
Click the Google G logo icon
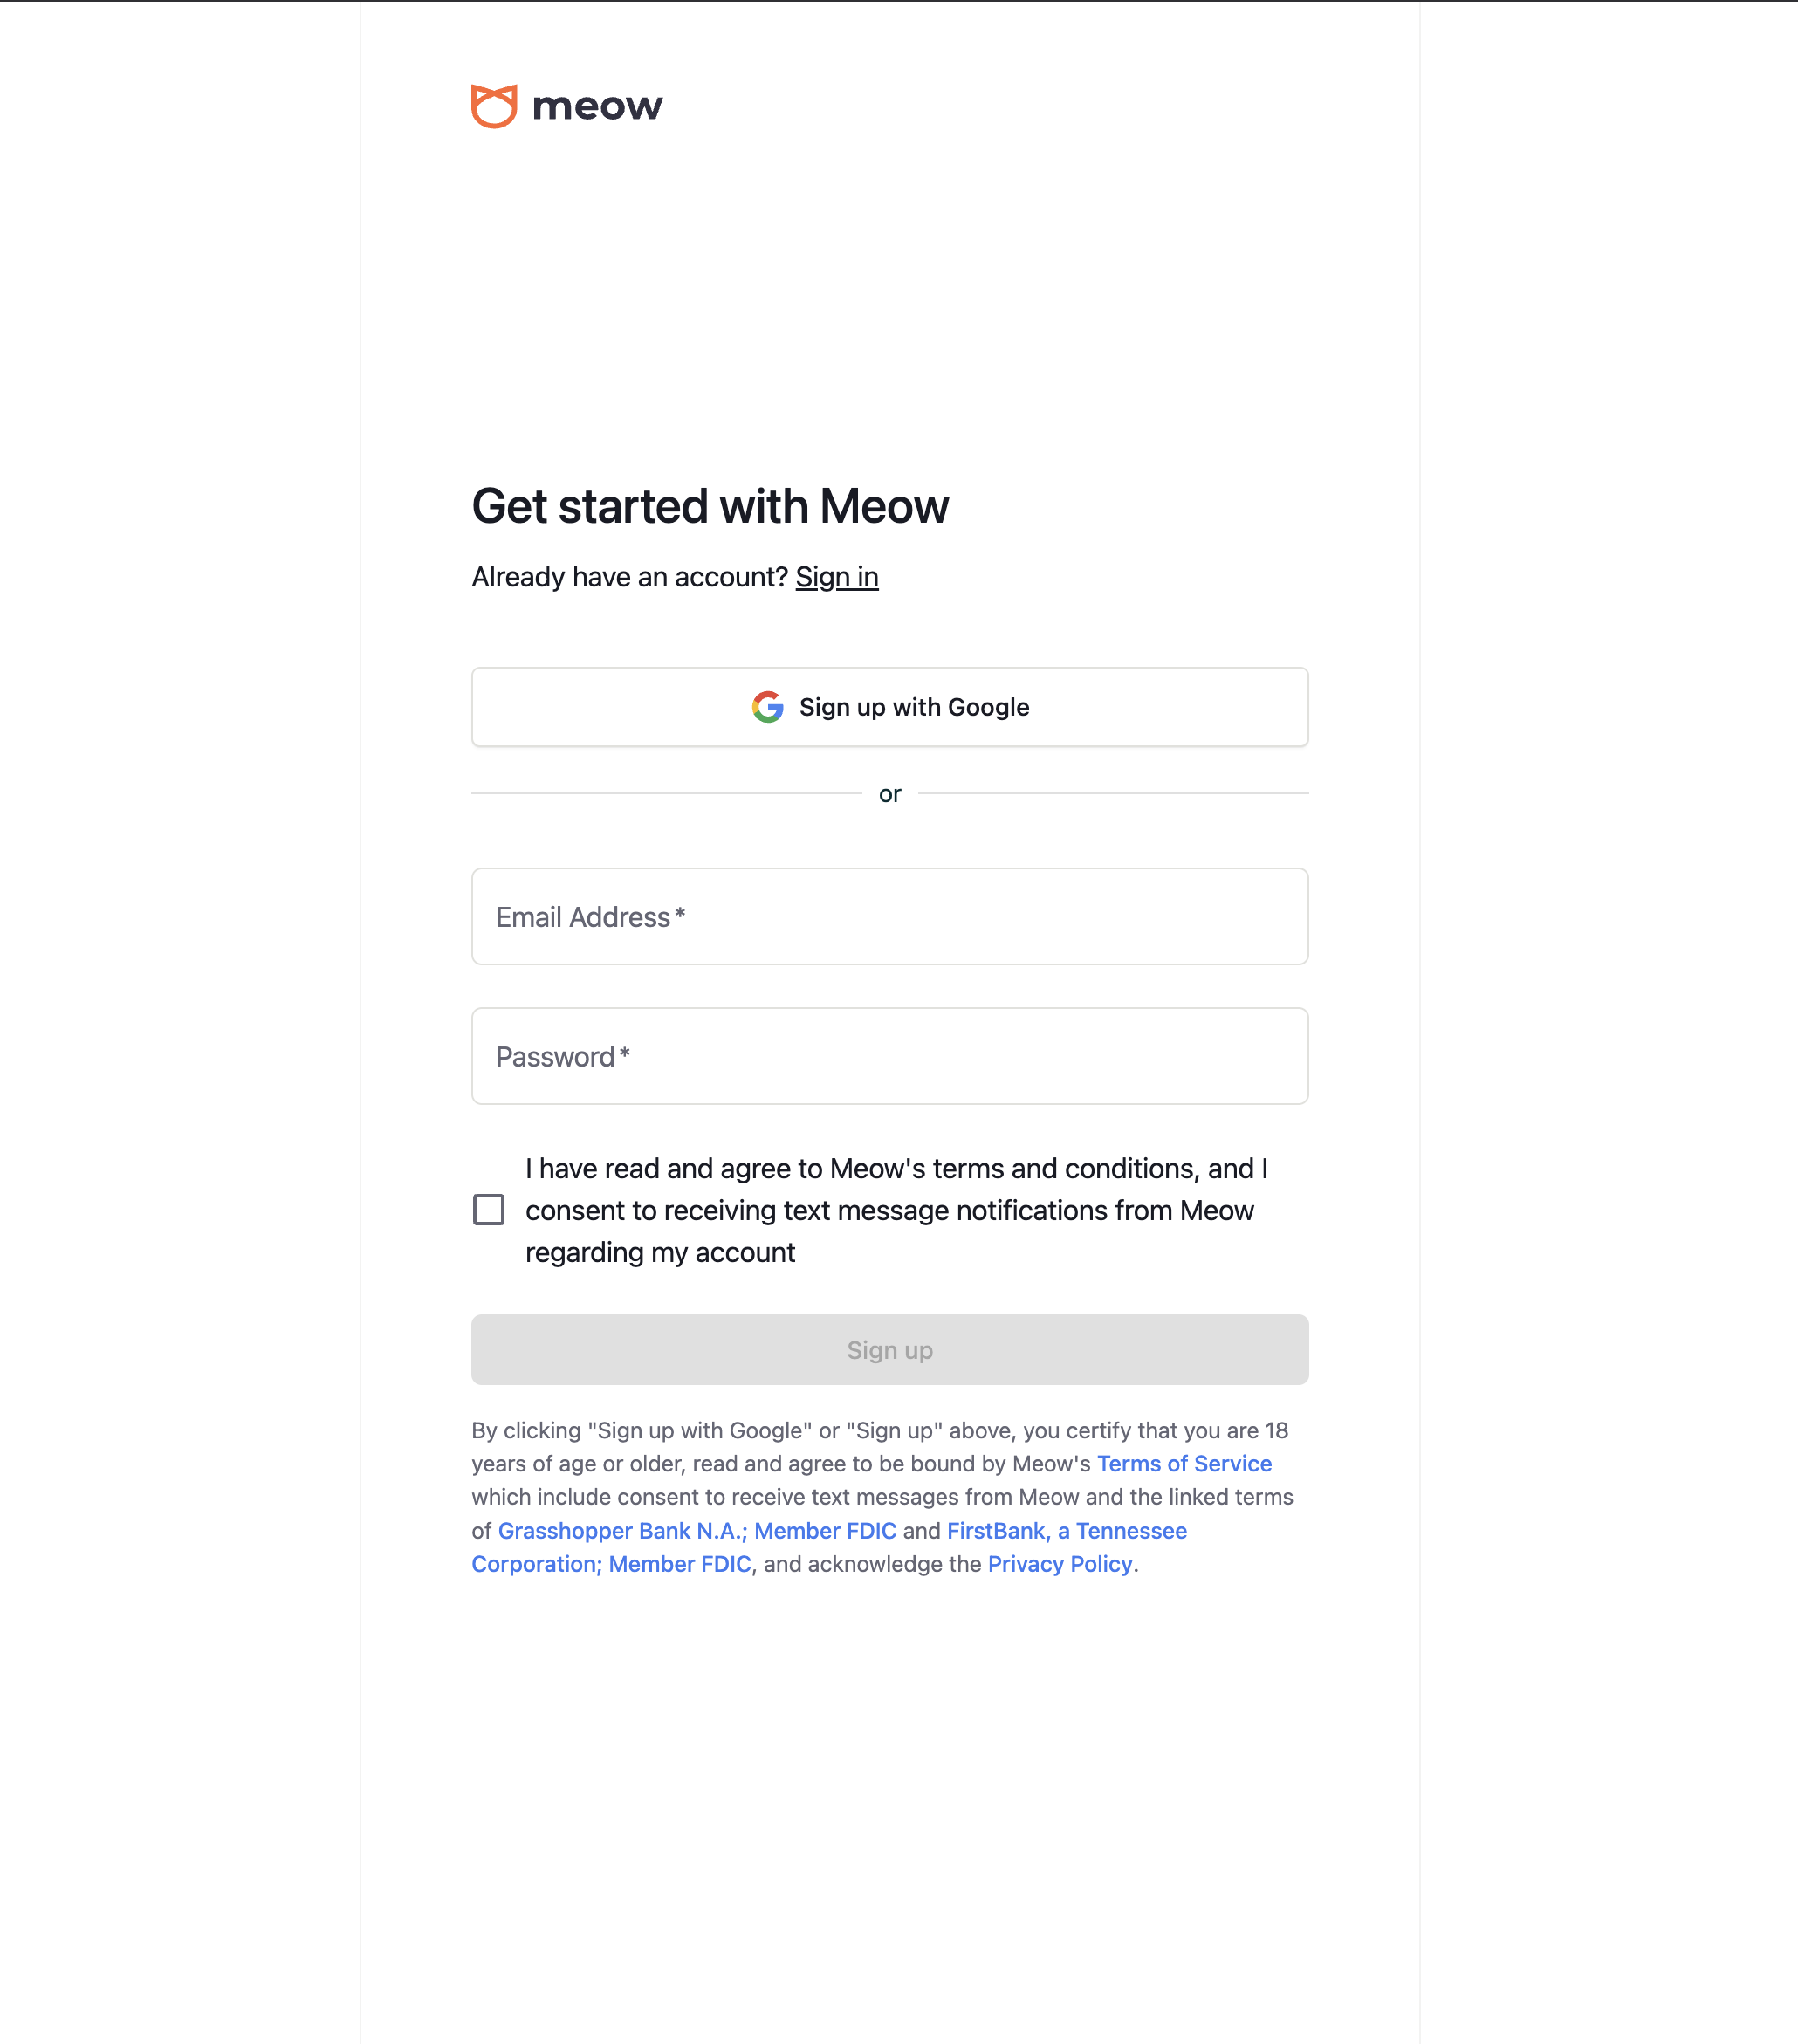768,707
